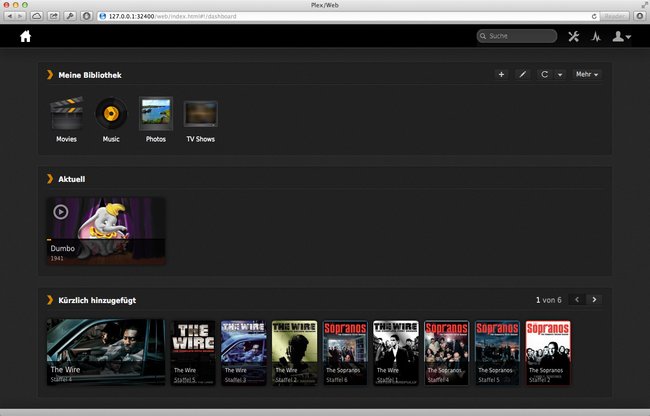Viewport: 650px width, 416px height.
Task: Open the iCloud tabs cloud icon
Action: pyautogui.click(x=36, y=16)
